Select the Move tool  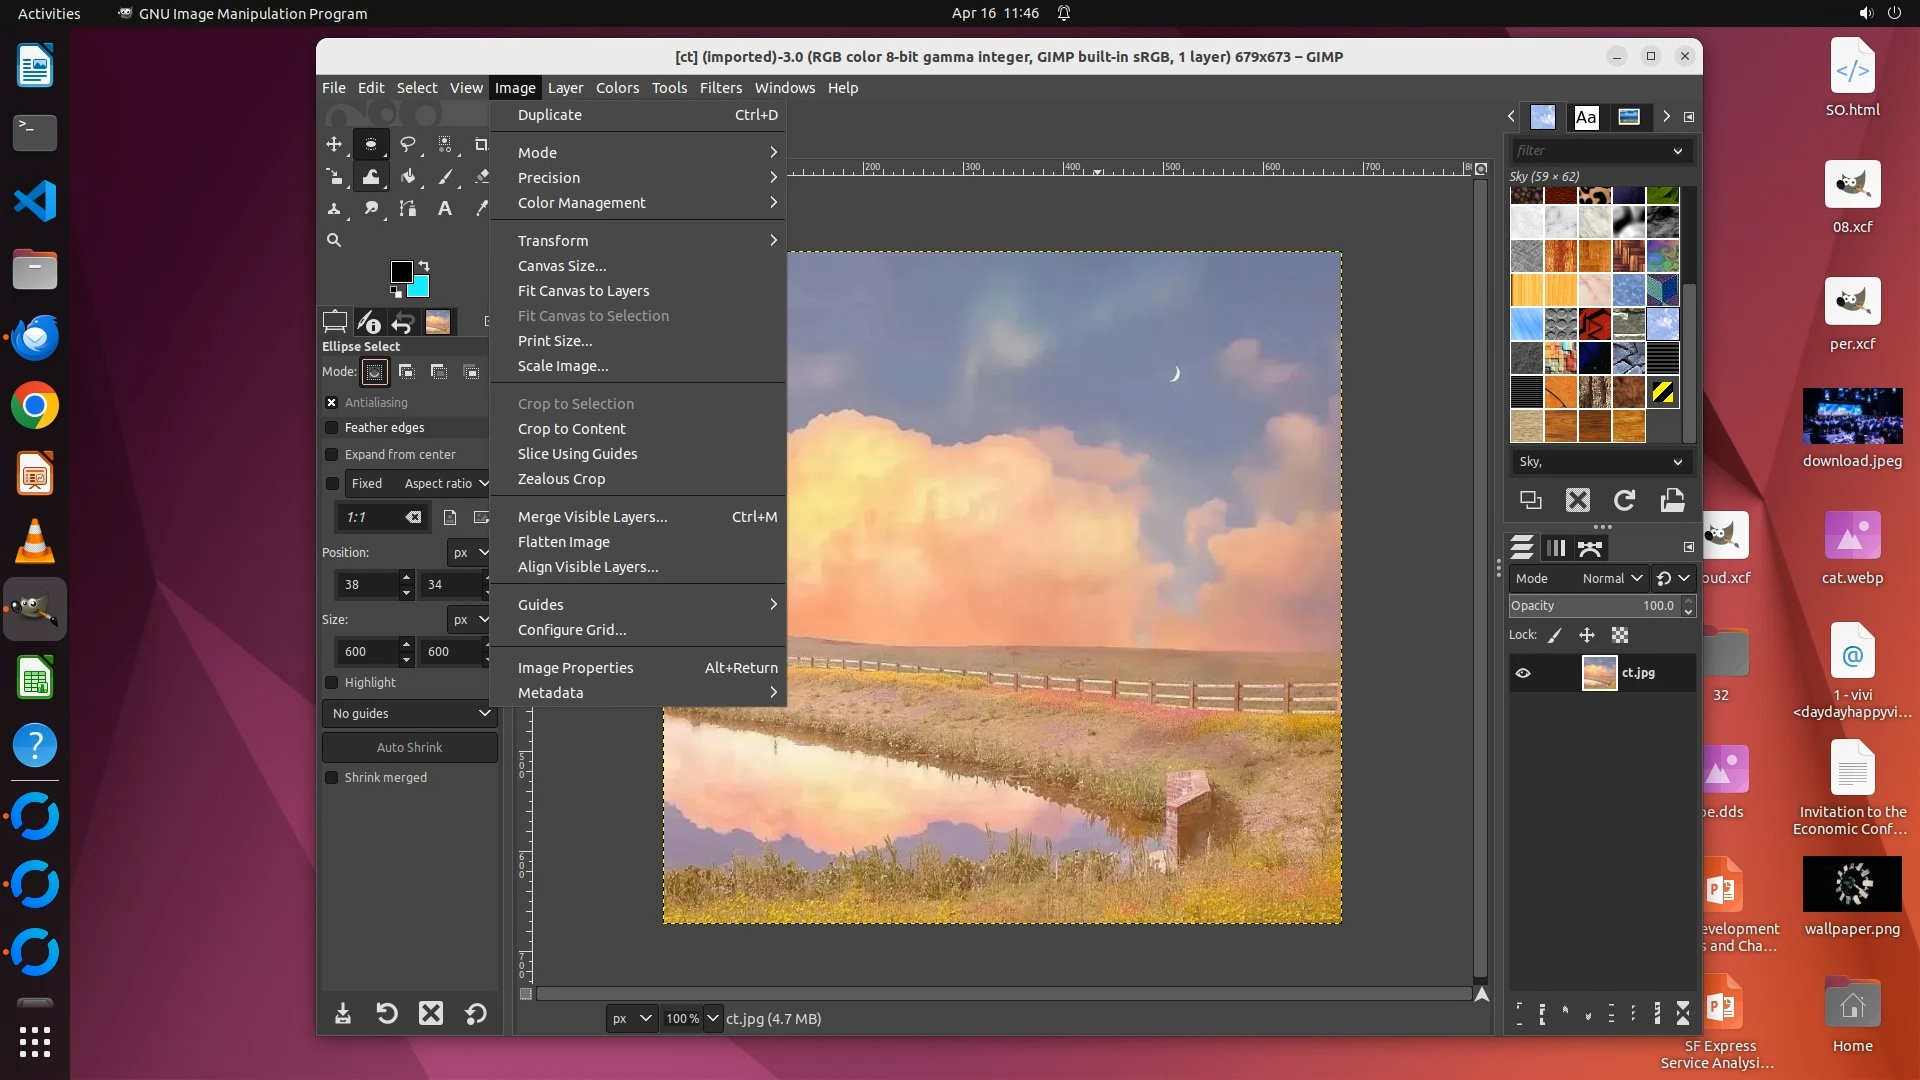[x=334, y=144]
